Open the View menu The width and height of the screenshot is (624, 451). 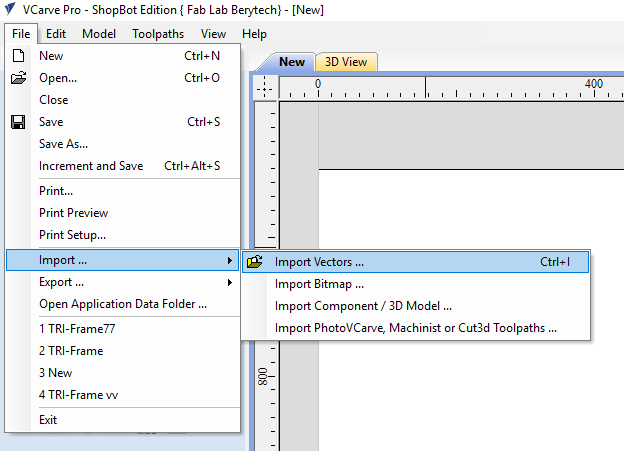tap(213, 34)
